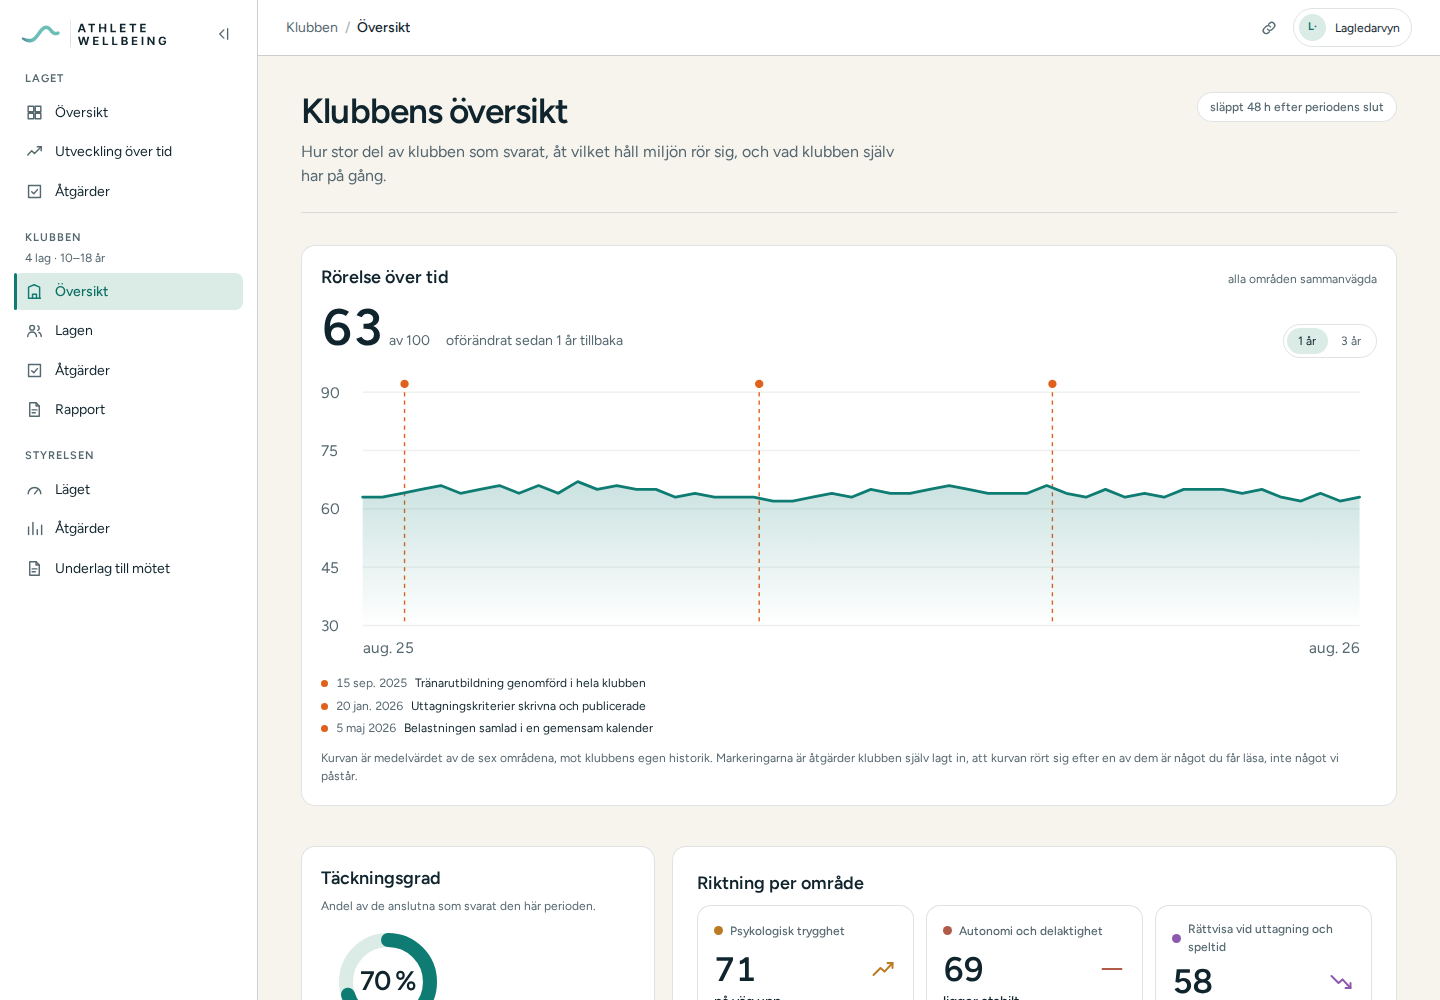Copy page link via the chain icon
This screenshot has height=1000, width=1440.
tap(1269, 28)
